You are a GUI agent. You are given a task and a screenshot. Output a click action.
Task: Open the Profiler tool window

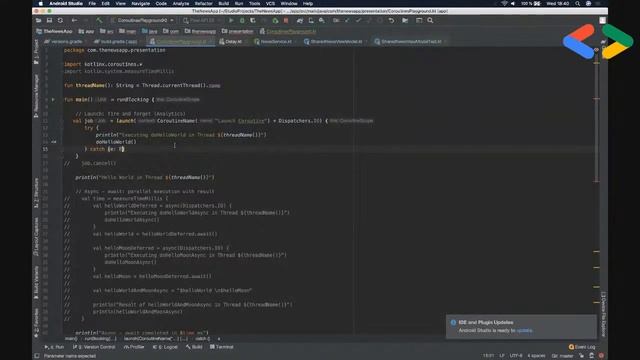pyautogui.click(x=134, y=347)
